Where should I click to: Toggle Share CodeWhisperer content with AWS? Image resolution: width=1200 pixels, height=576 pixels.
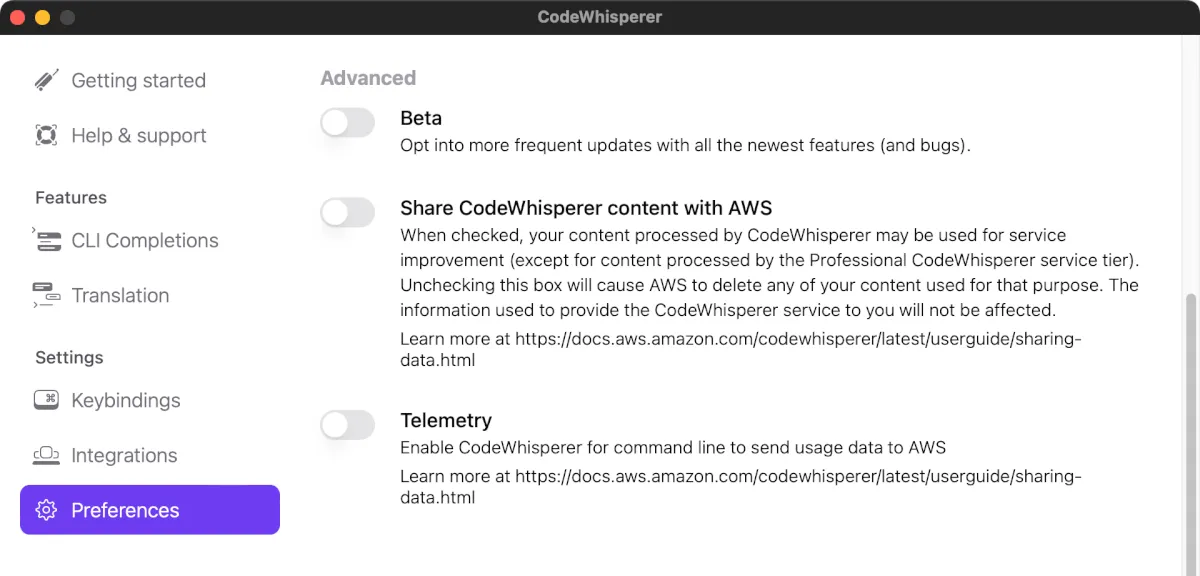click(x=347, y=212)
